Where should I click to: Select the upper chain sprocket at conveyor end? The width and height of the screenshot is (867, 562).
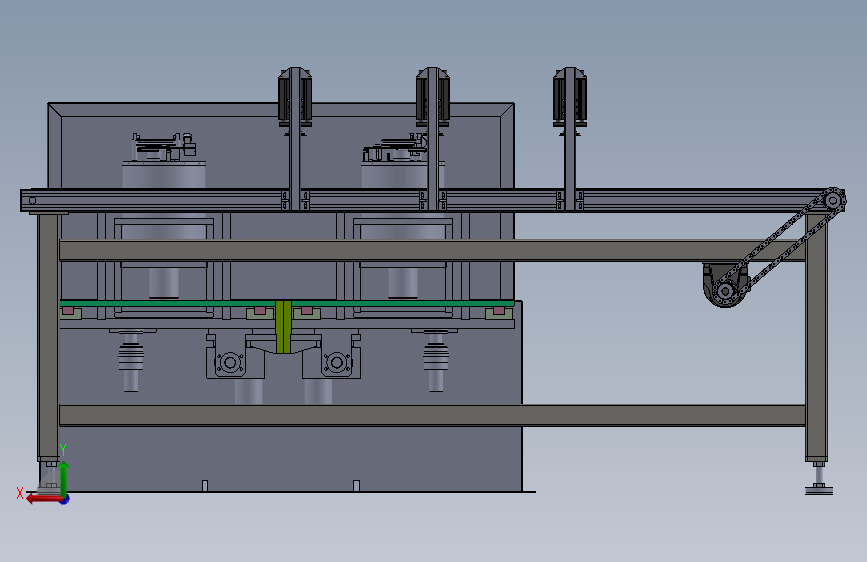click(833, 200)
